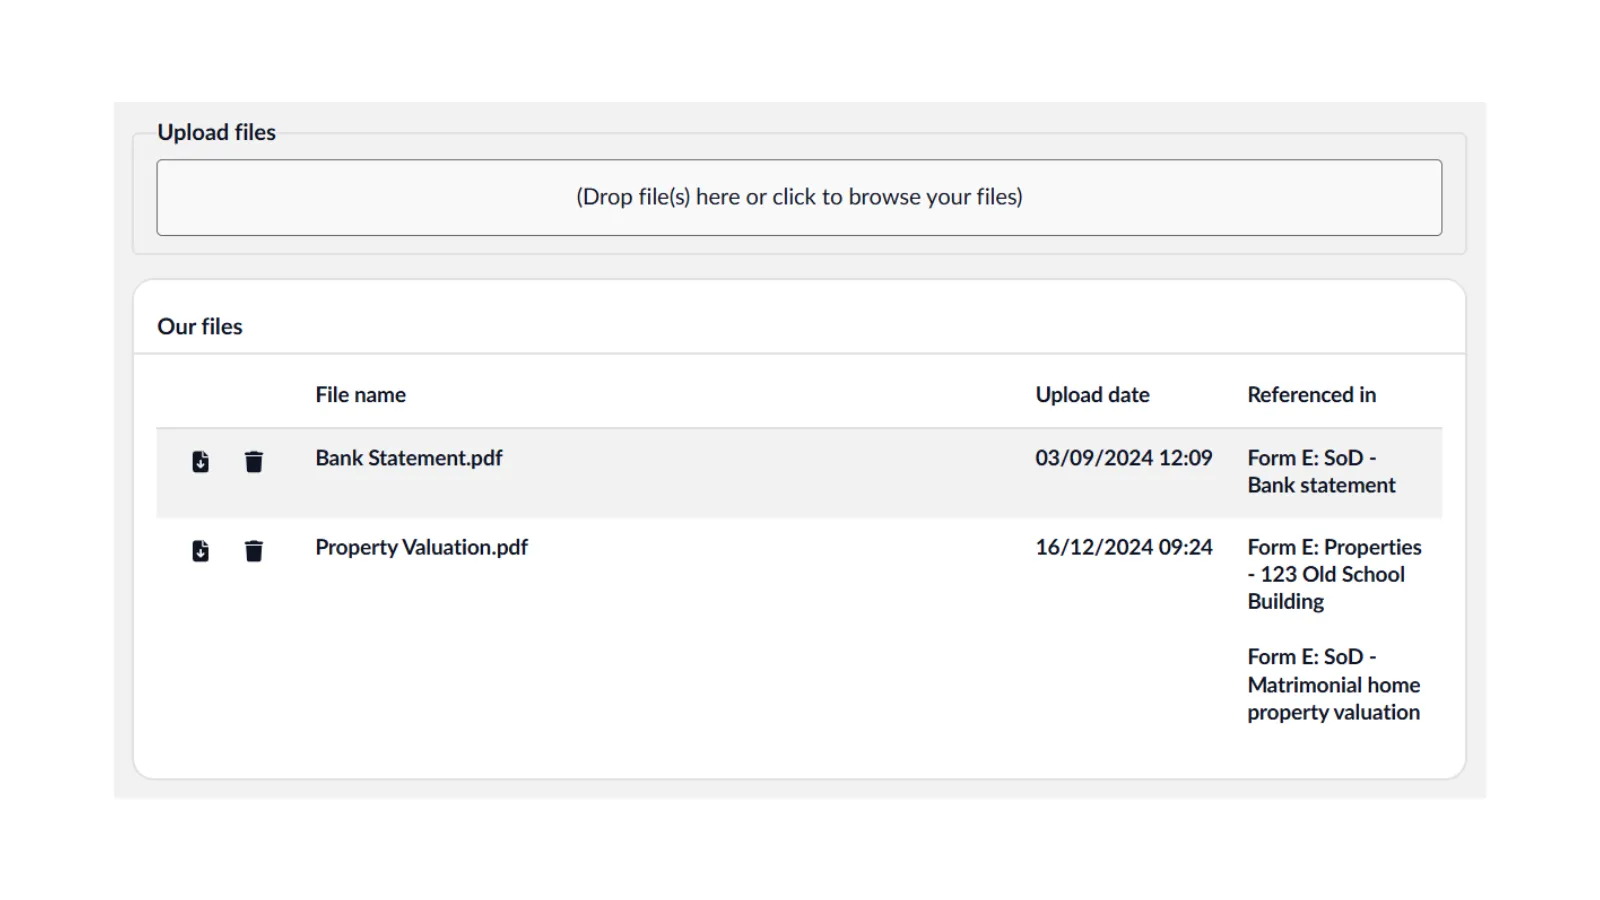Screen dimensions: 1600x900
Task: Click the Referenced in column header
Action: tap(1311, 395)
